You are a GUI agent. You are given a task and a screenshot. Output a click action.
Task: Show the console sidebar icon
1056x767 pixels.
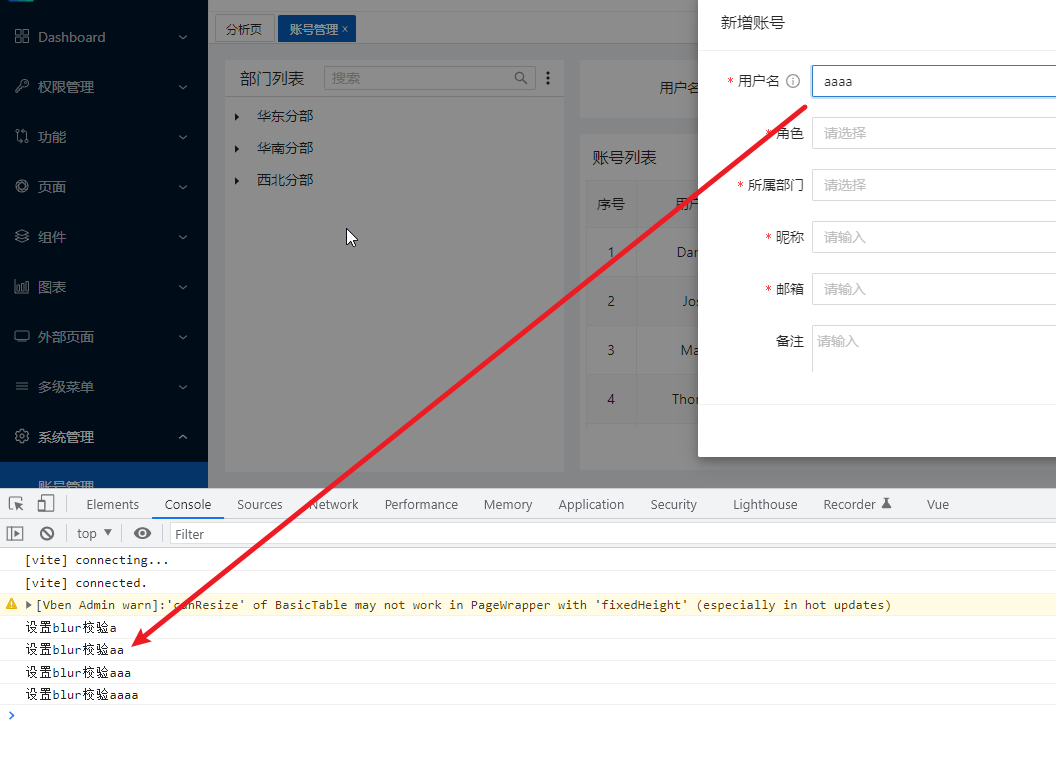point(15,533)
